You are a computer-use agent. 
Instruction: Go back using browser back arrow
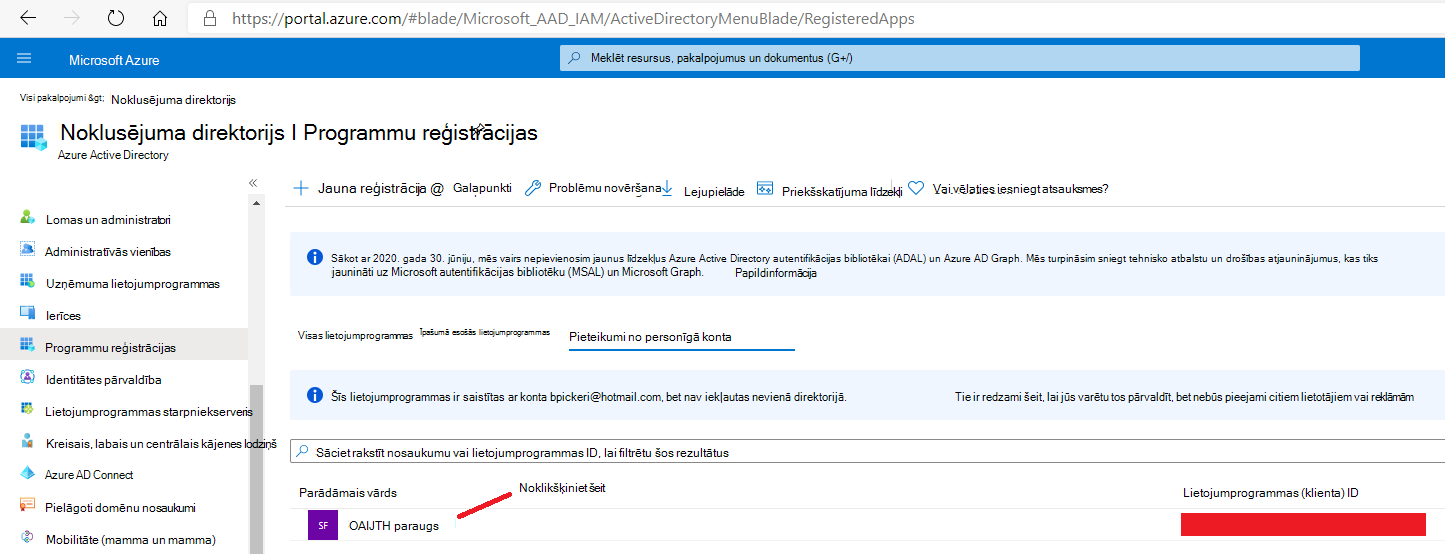coord(28,18)
